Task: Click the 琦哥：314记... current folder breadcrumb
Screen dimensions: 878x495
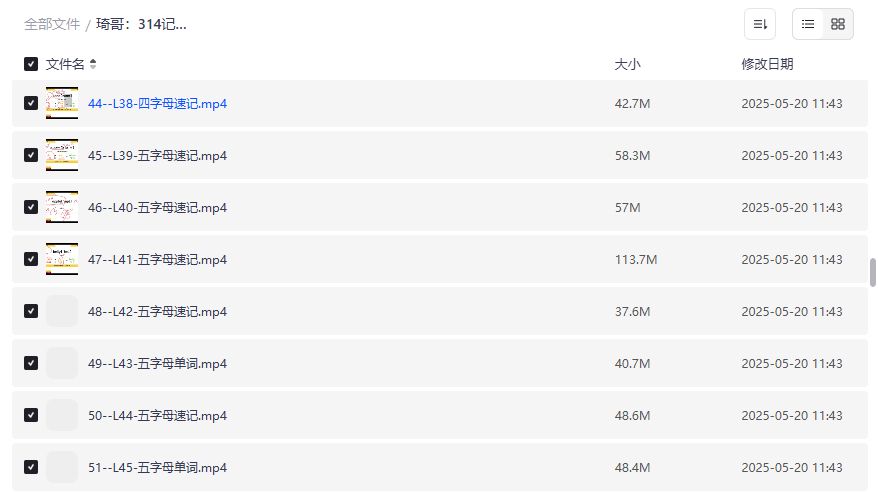Action: 141,24
